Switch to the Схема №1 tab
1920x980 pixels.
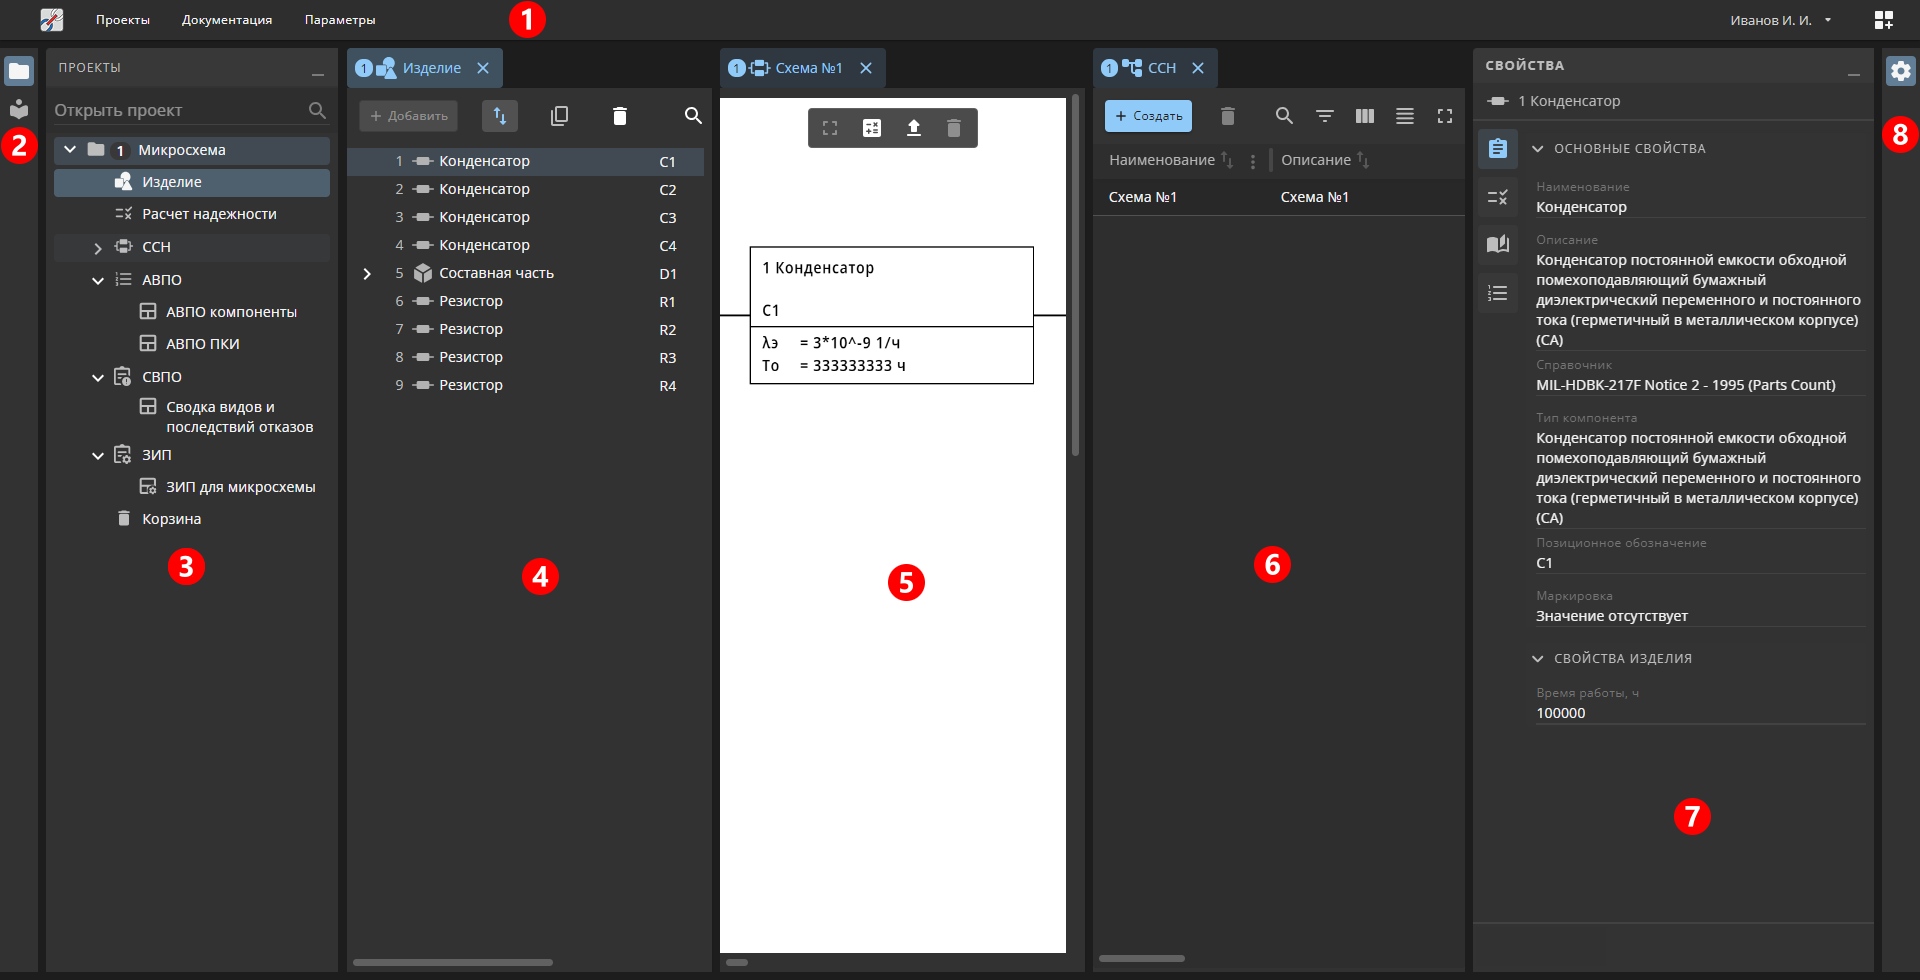tap(801, 68)
